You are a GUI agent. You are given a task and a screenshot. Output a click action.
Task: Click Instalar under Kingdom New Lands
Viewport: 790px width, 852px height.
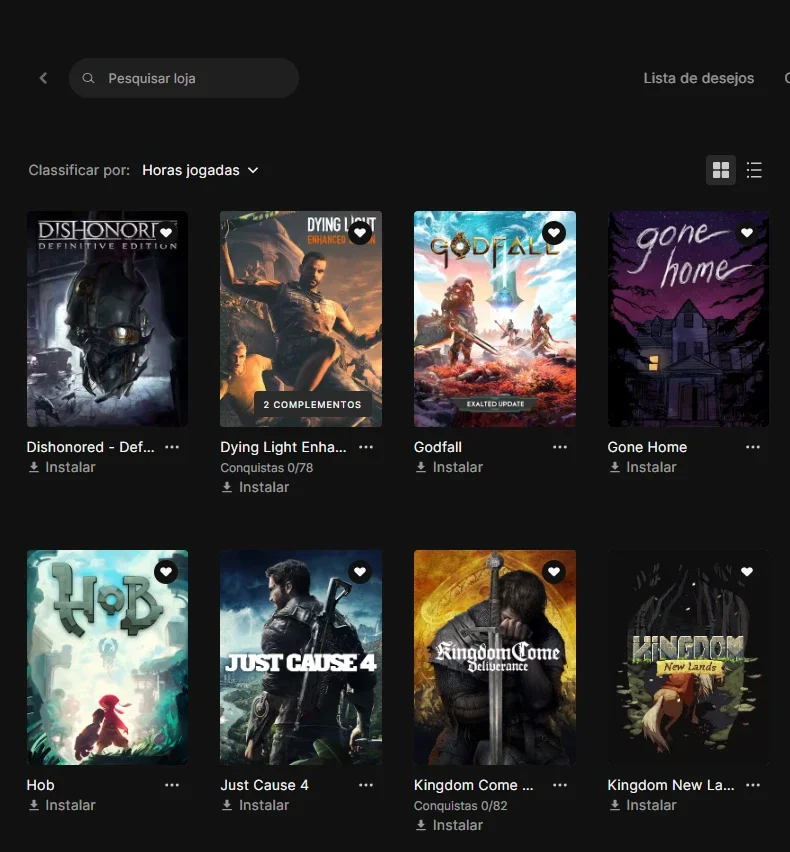coord(643,805)
